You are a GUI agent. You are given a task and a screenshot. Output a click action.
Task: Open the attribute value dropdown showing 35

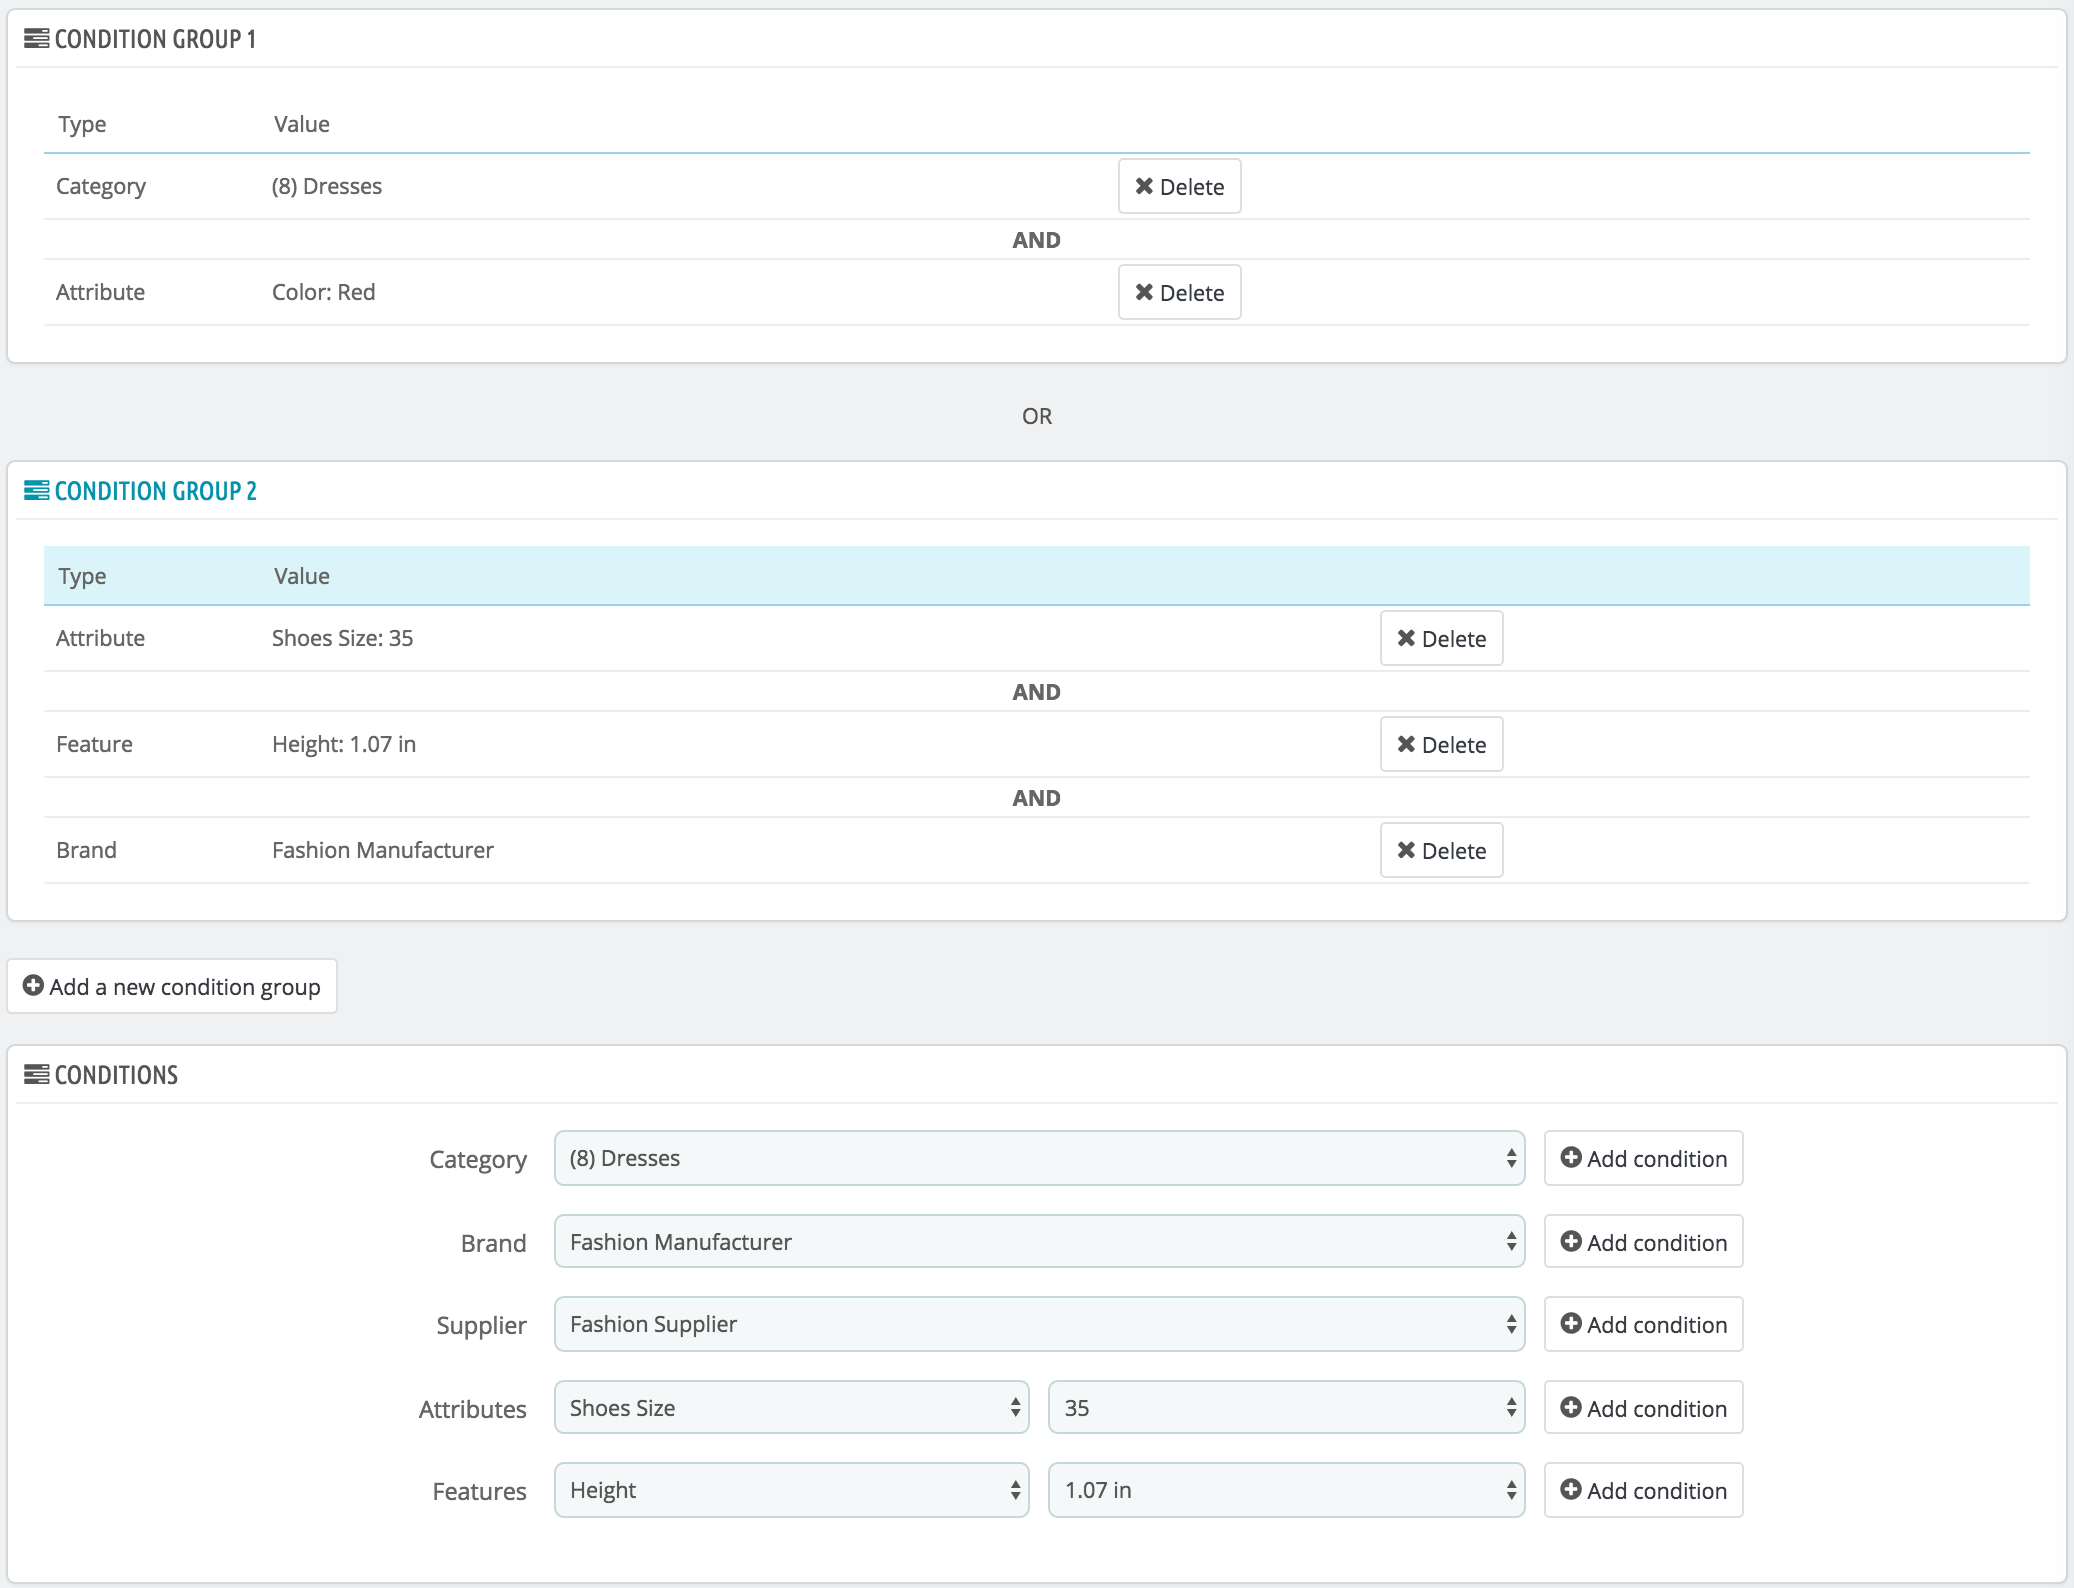click(x=1286, y=1409)
